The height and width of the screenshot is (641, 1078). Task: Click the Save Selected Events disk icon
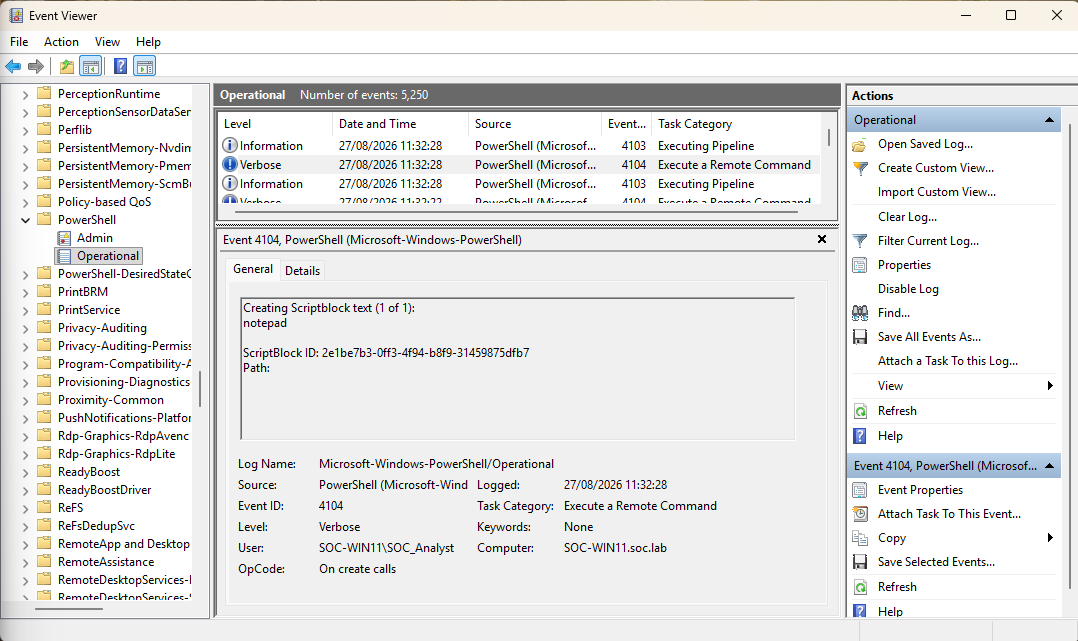(860, 562)
